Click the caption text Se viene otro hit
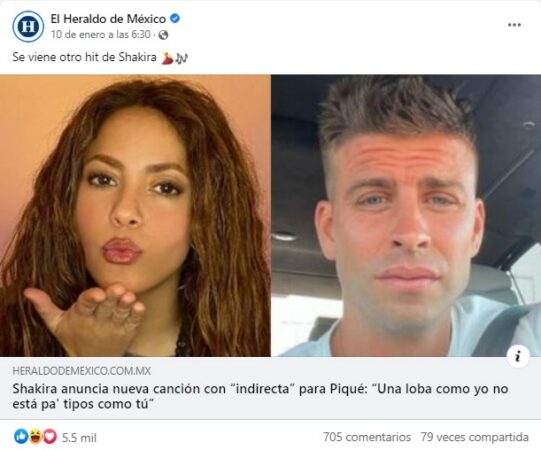 coord(85,57)
